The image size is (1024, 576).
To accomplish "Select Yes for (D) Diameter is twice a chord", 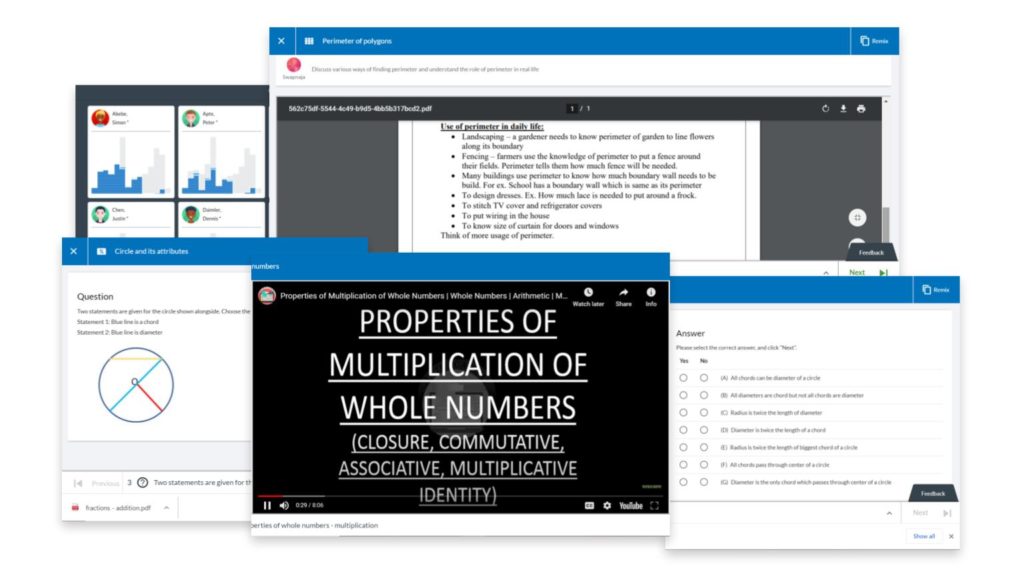I will click(683, 430).
